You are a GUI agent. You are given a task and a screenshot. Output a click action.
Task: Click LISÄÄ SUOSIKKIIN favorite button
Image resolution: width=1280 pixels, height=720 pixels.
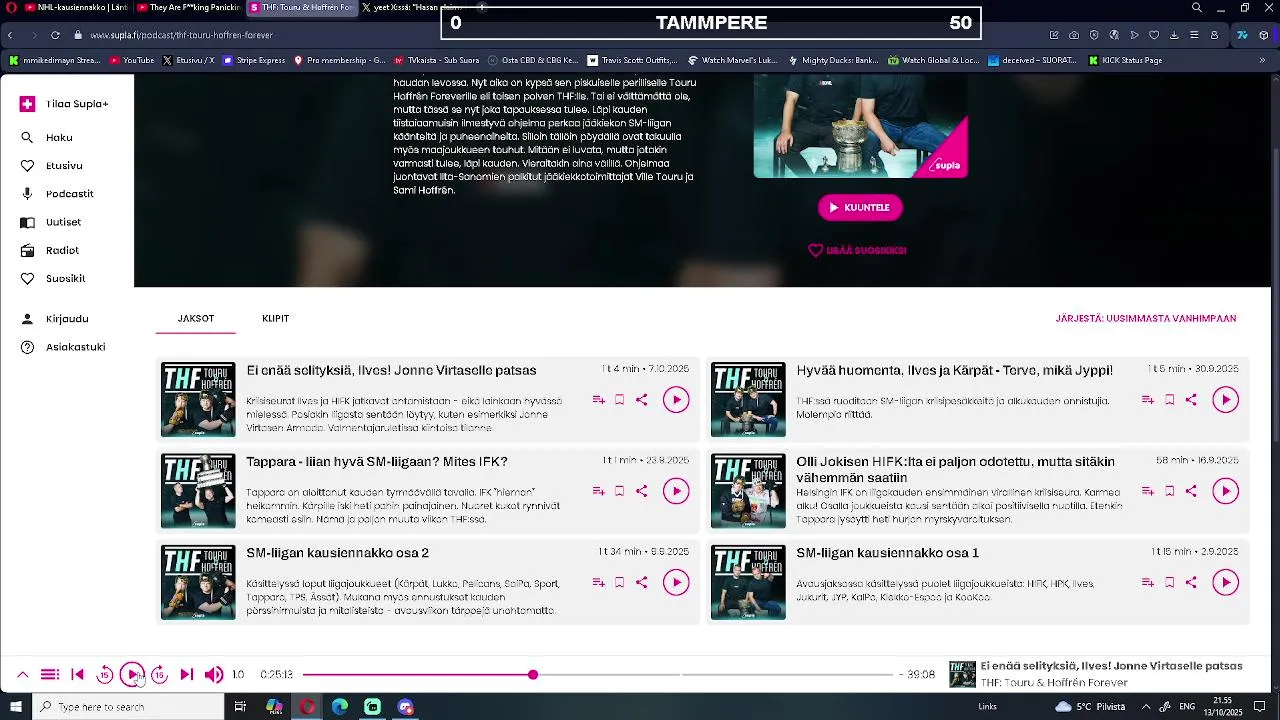coord(857,250)
